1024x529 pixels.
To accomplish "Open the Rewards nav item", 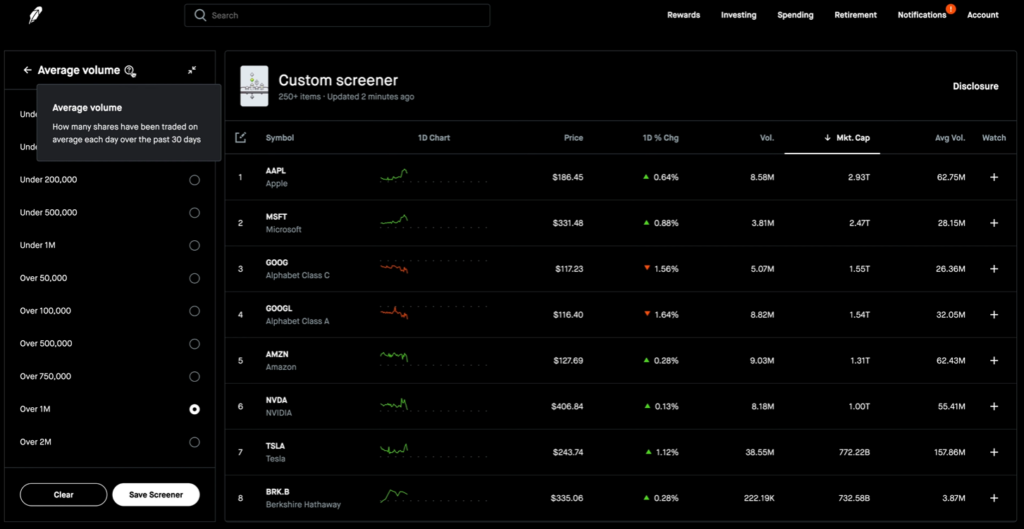I will [x=683, y=15].
